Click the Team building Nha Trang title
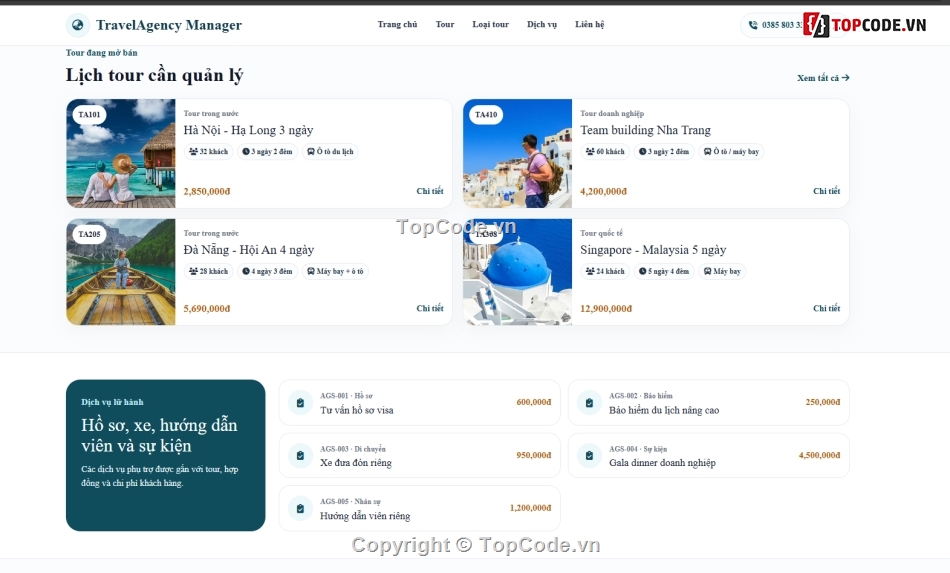Screen dimensions: 950x573 pos(645,130)
